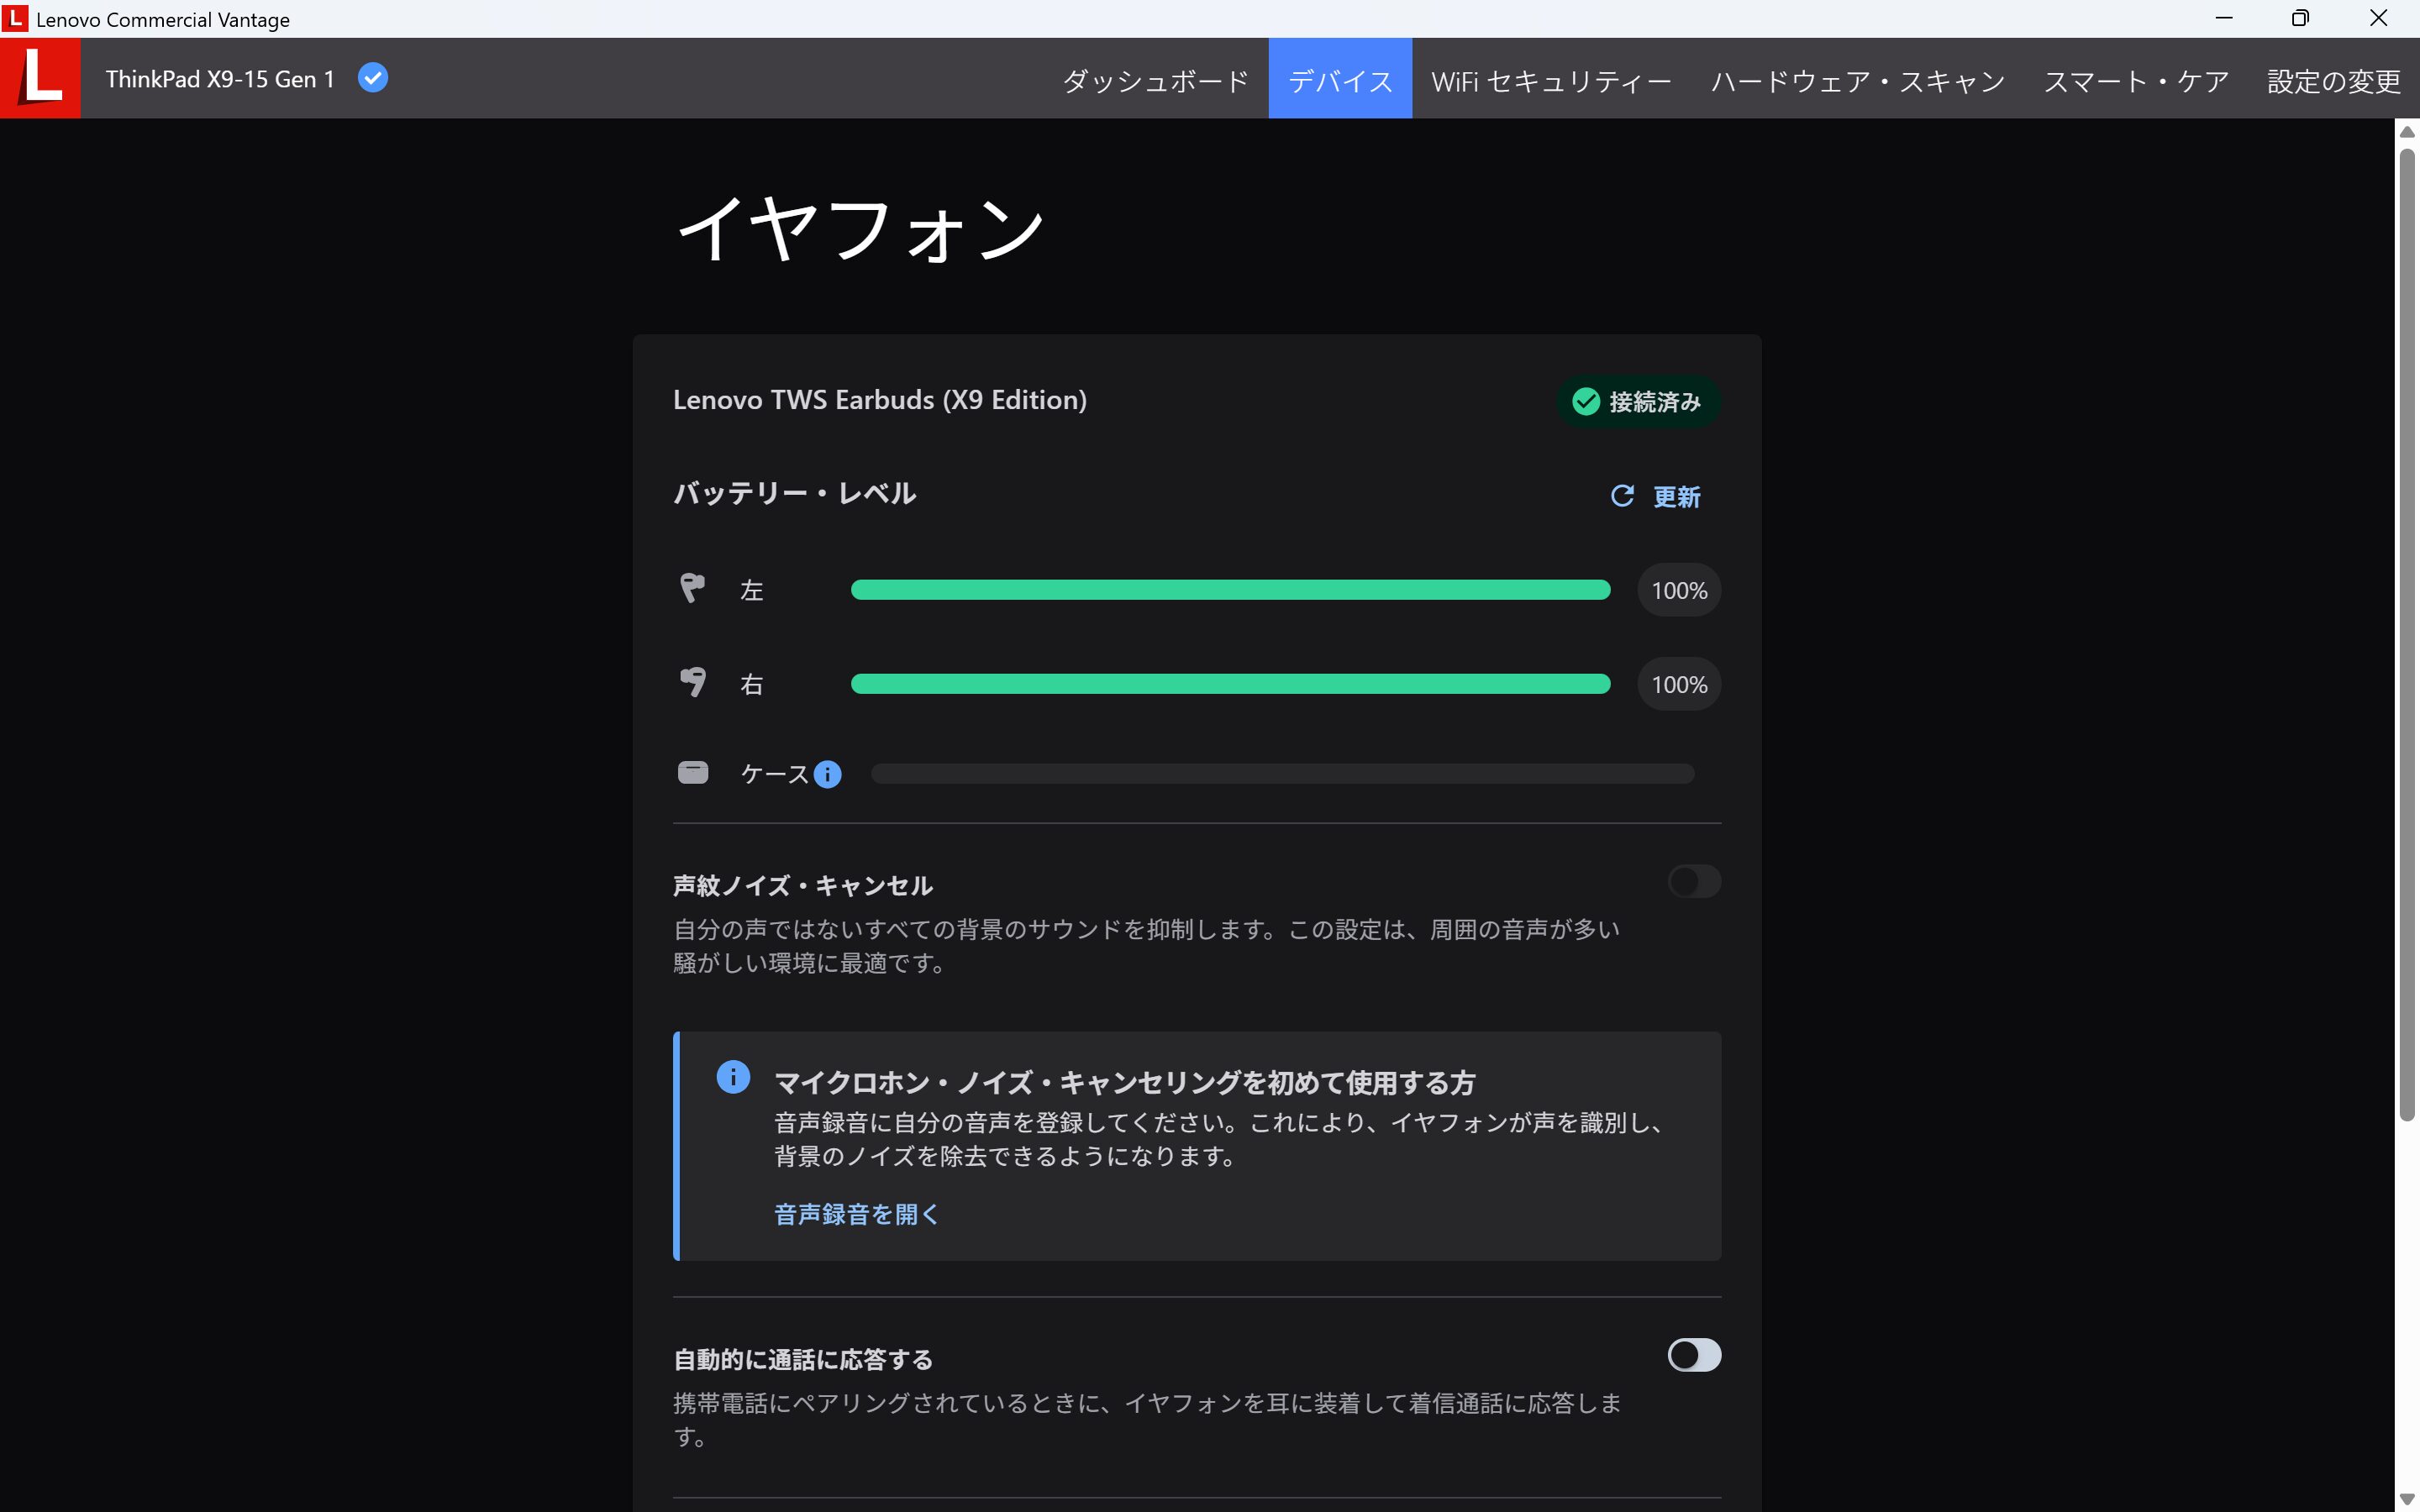The image size is (2420, 1512).
Task: Click the right earbud 100% value
Action: pos(1679,684)
